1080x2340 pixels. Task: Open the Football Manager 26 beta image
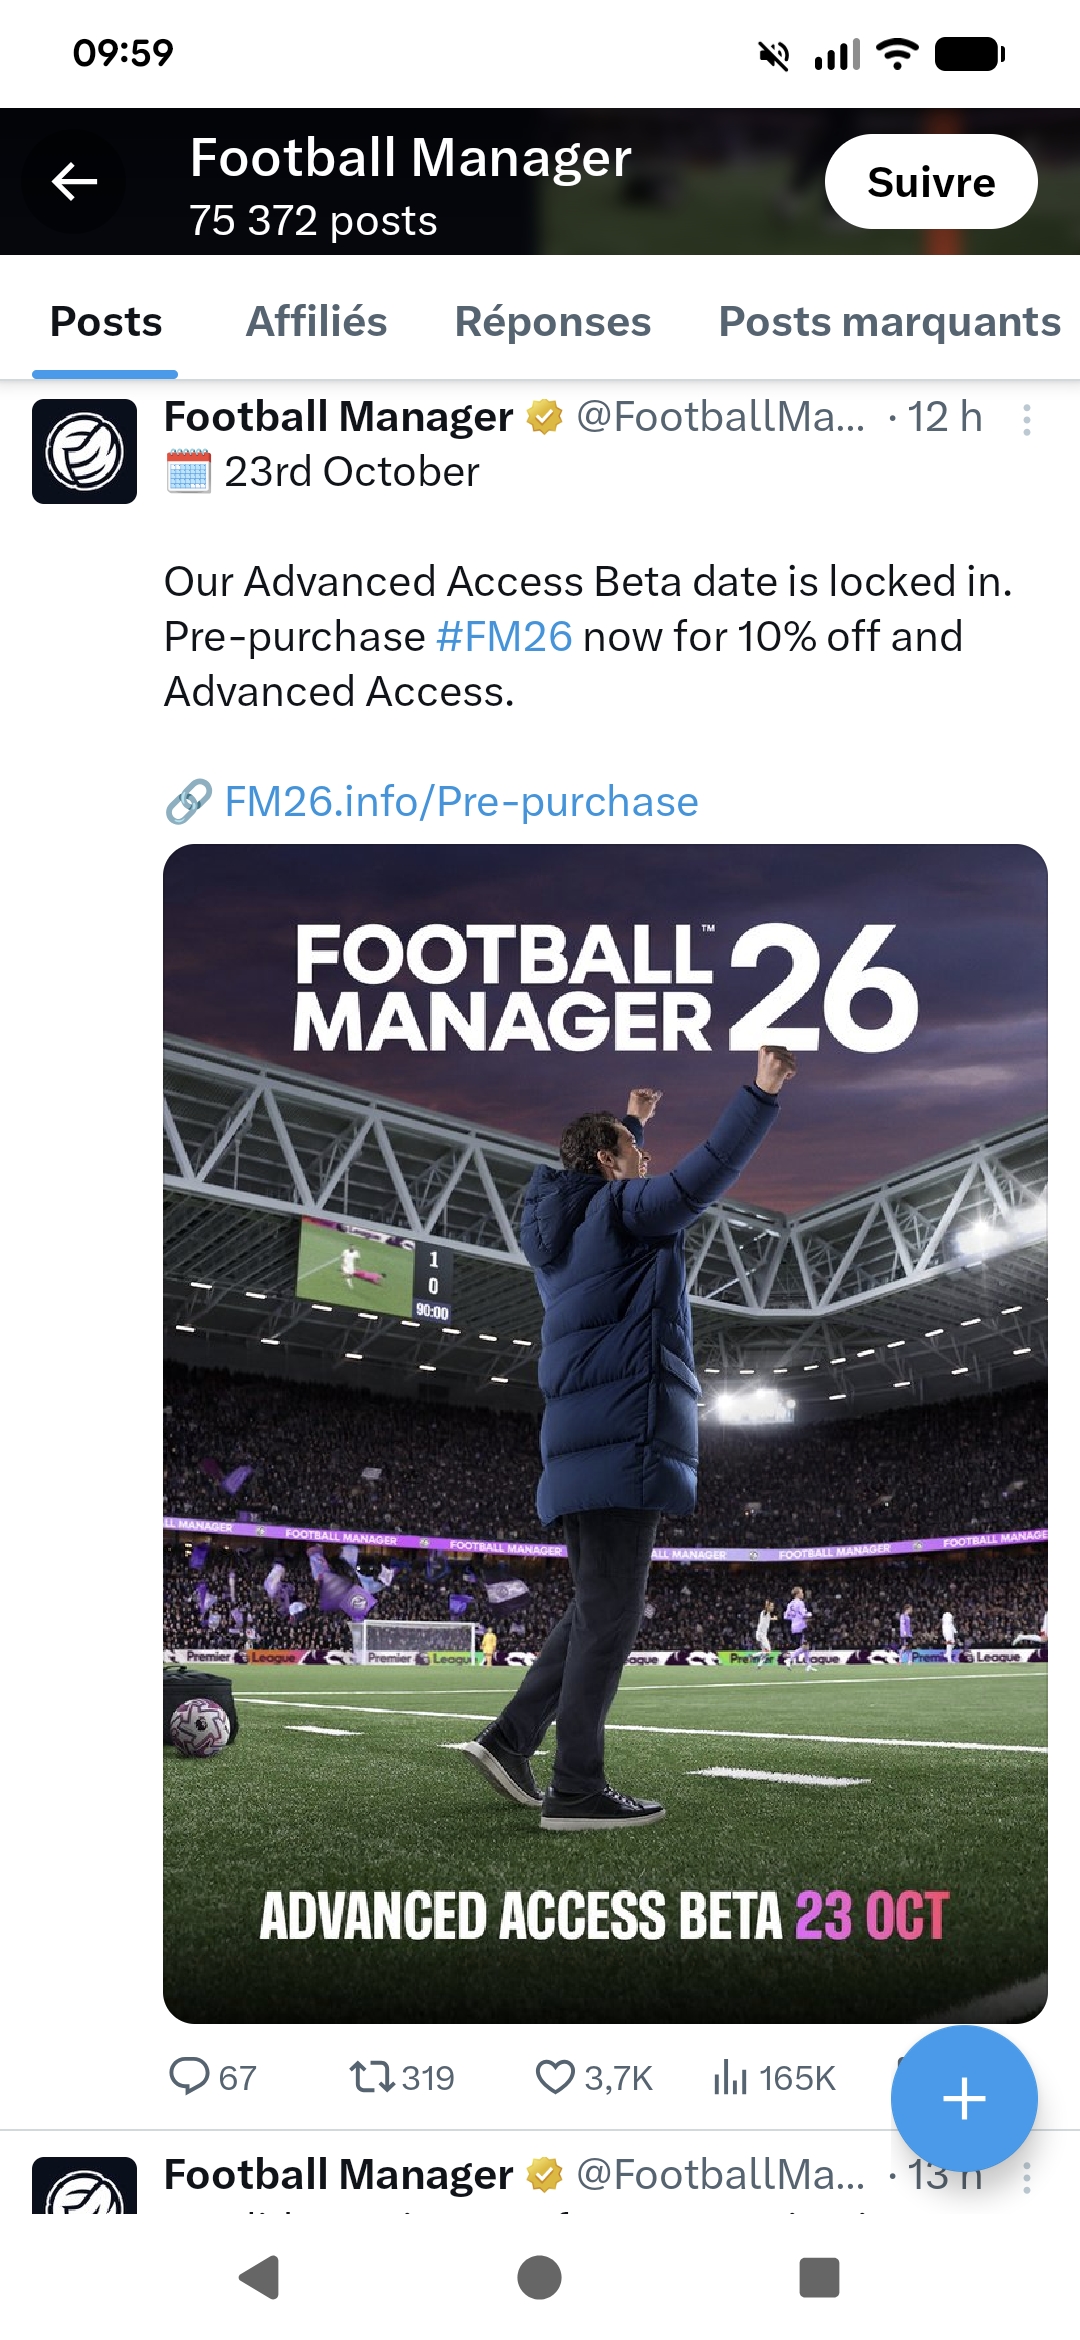pos(605,1432)
